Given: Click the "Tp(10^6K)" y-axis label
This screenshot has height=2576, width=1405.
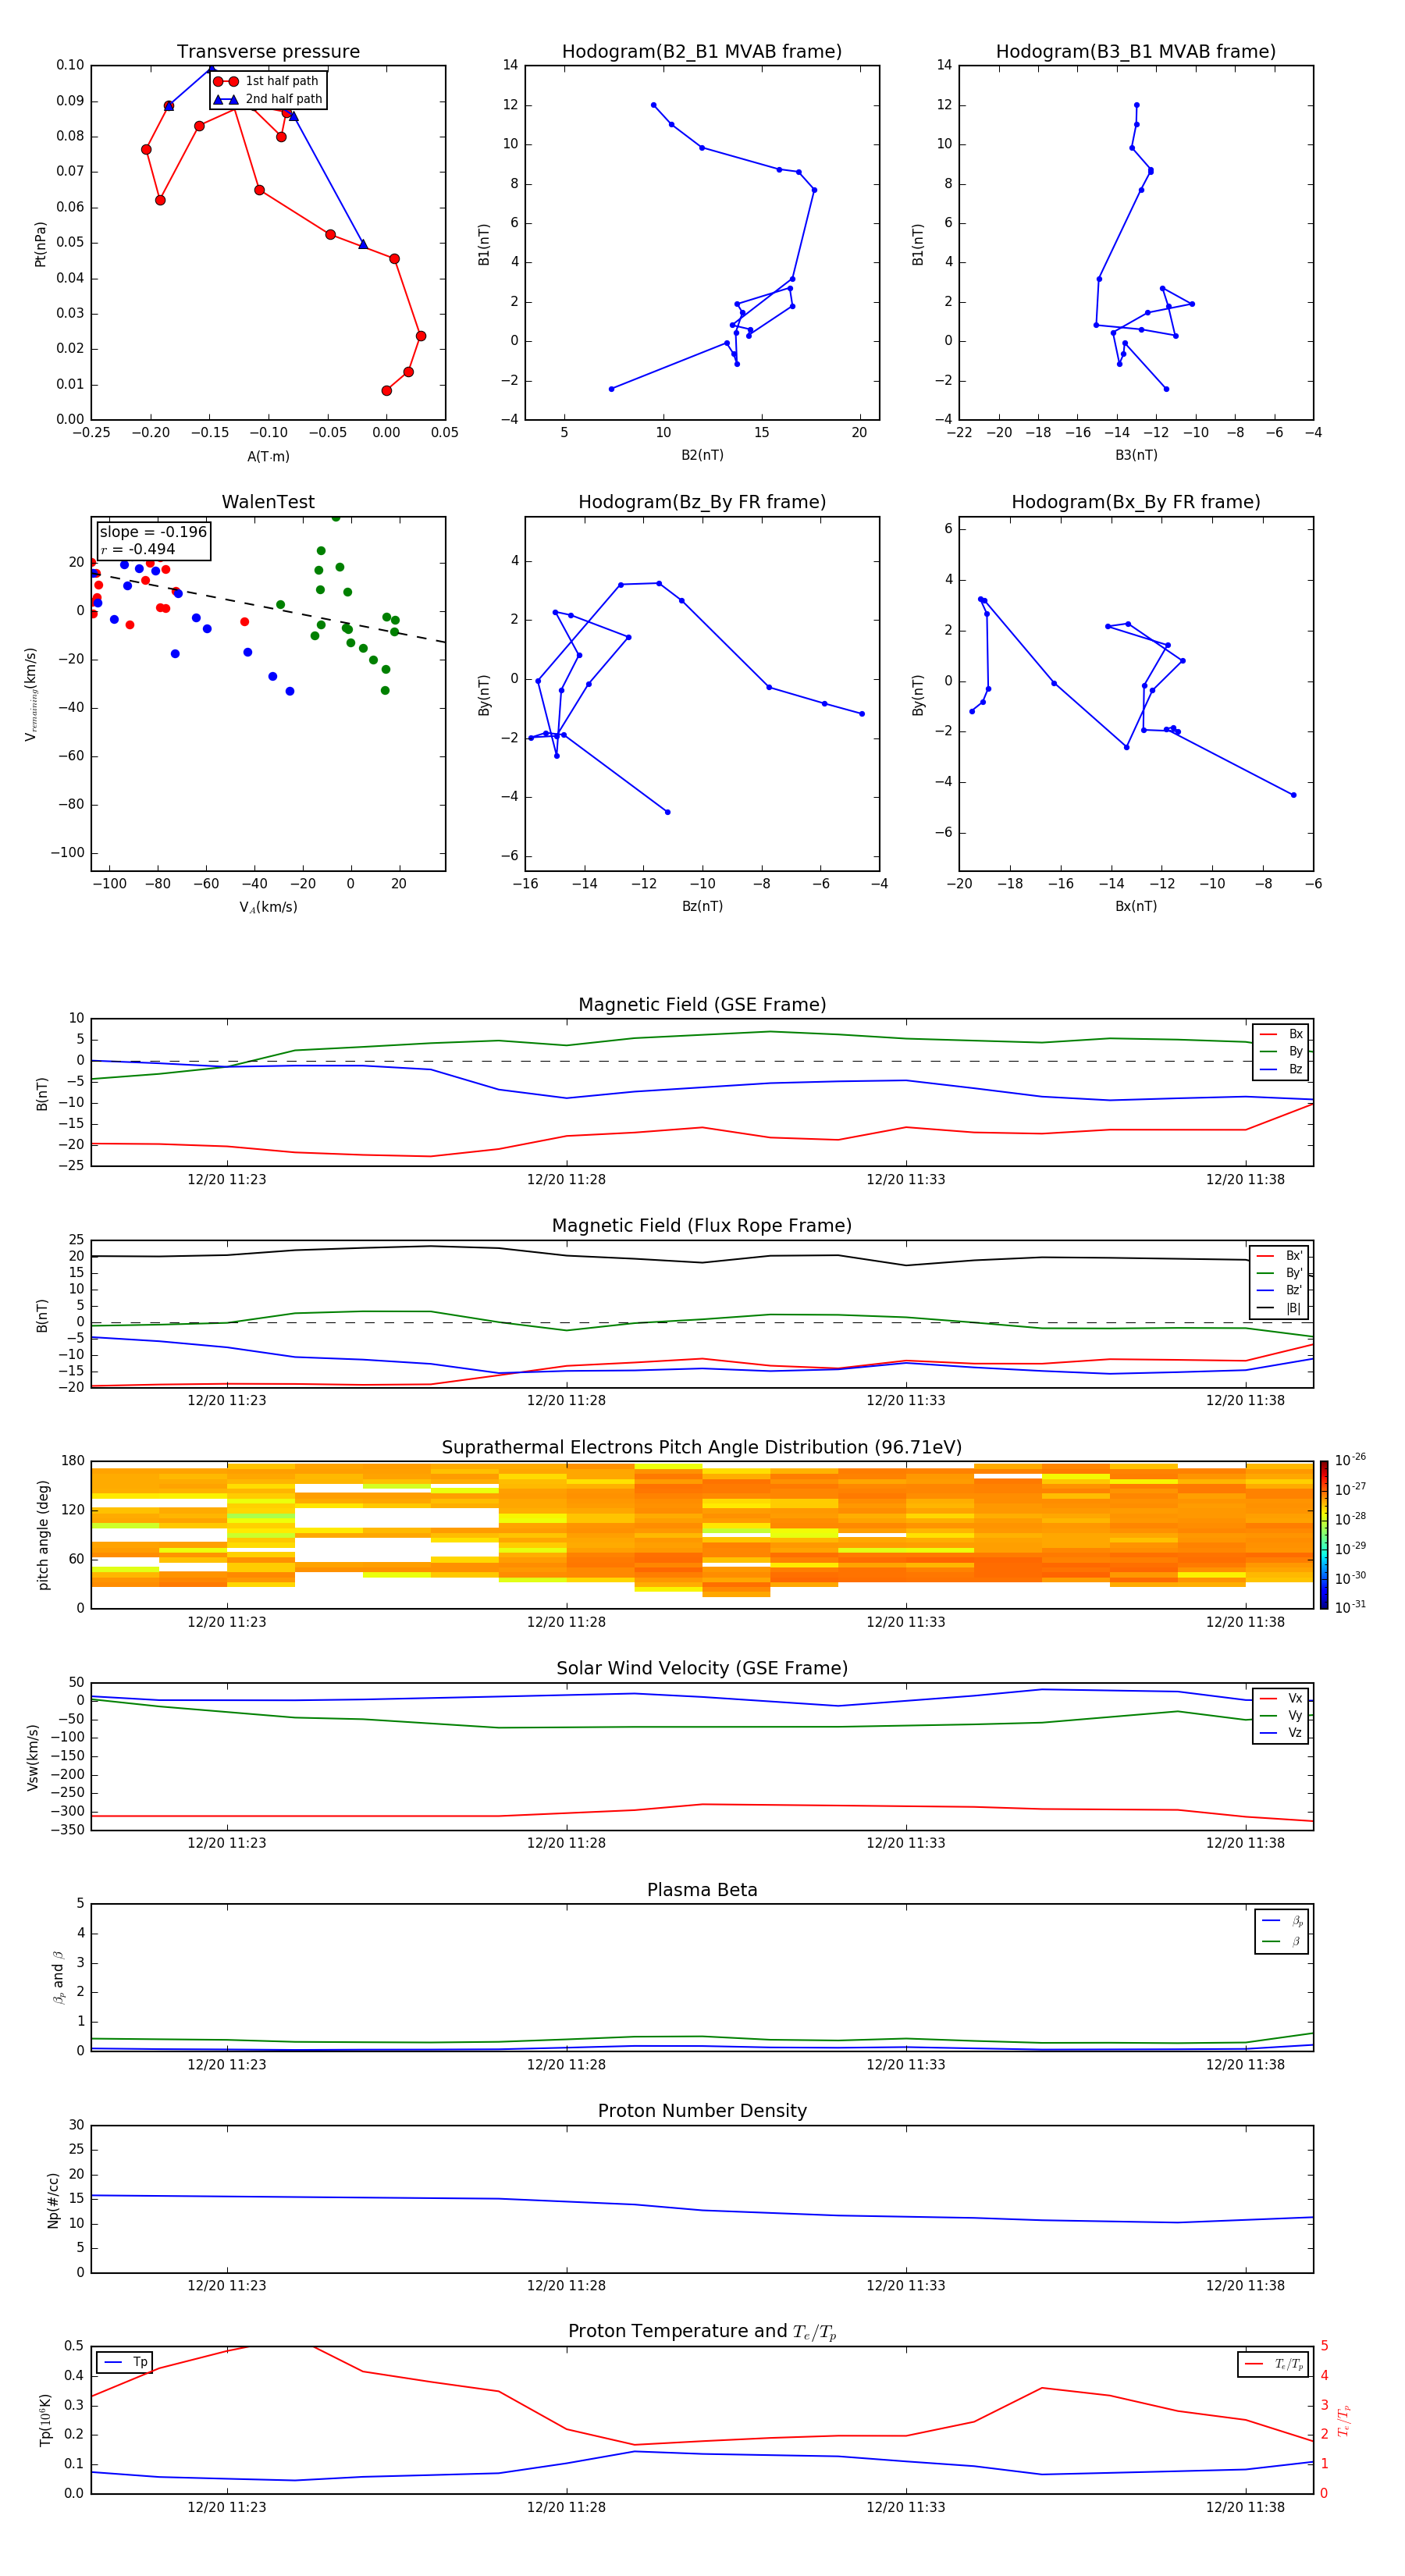Looking at the screenshot, I should pyautogui.click(x=45, y=2420).
